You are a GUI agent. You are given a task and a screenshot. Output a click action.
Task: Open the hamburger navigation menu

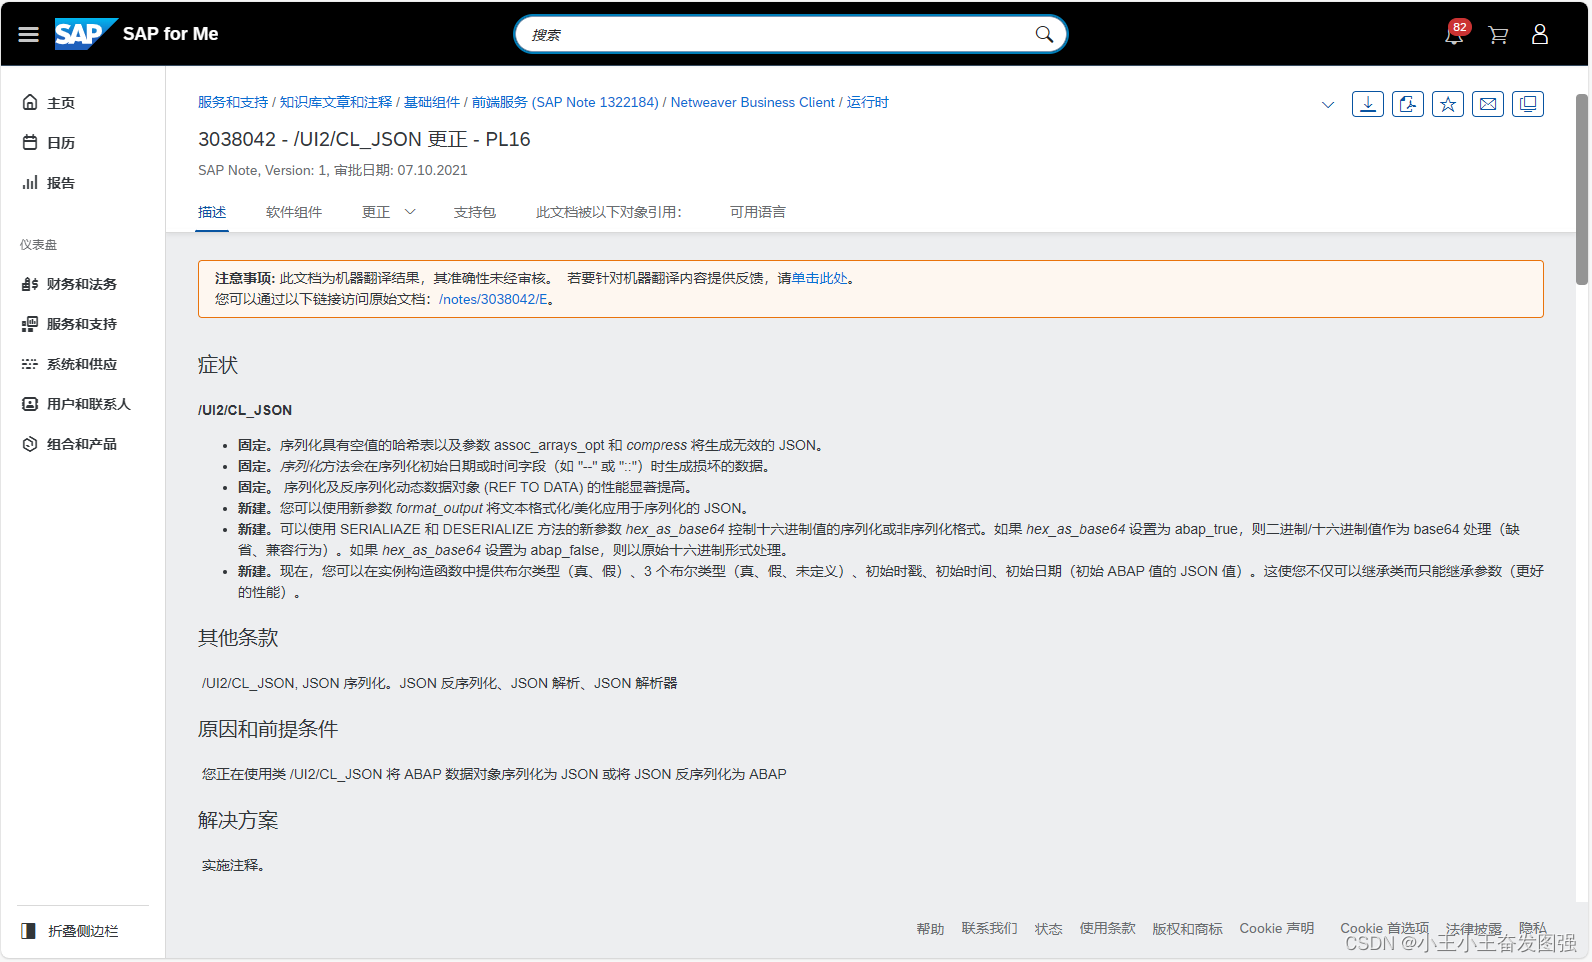coord(28,34)
